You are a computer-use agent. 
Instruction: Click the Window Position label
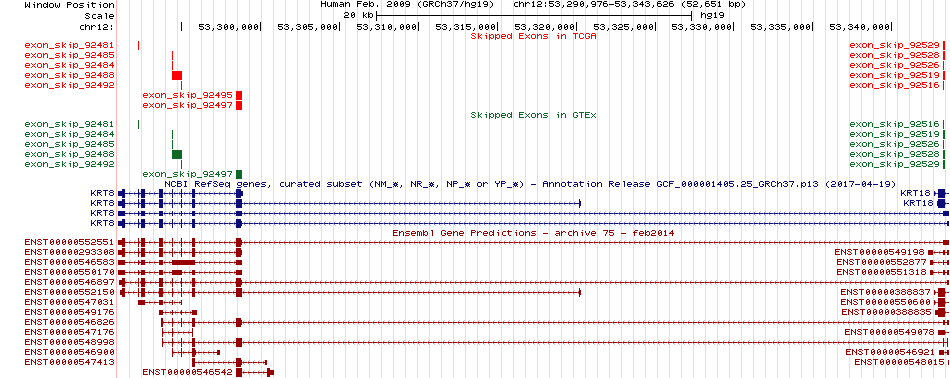point(69,4)
